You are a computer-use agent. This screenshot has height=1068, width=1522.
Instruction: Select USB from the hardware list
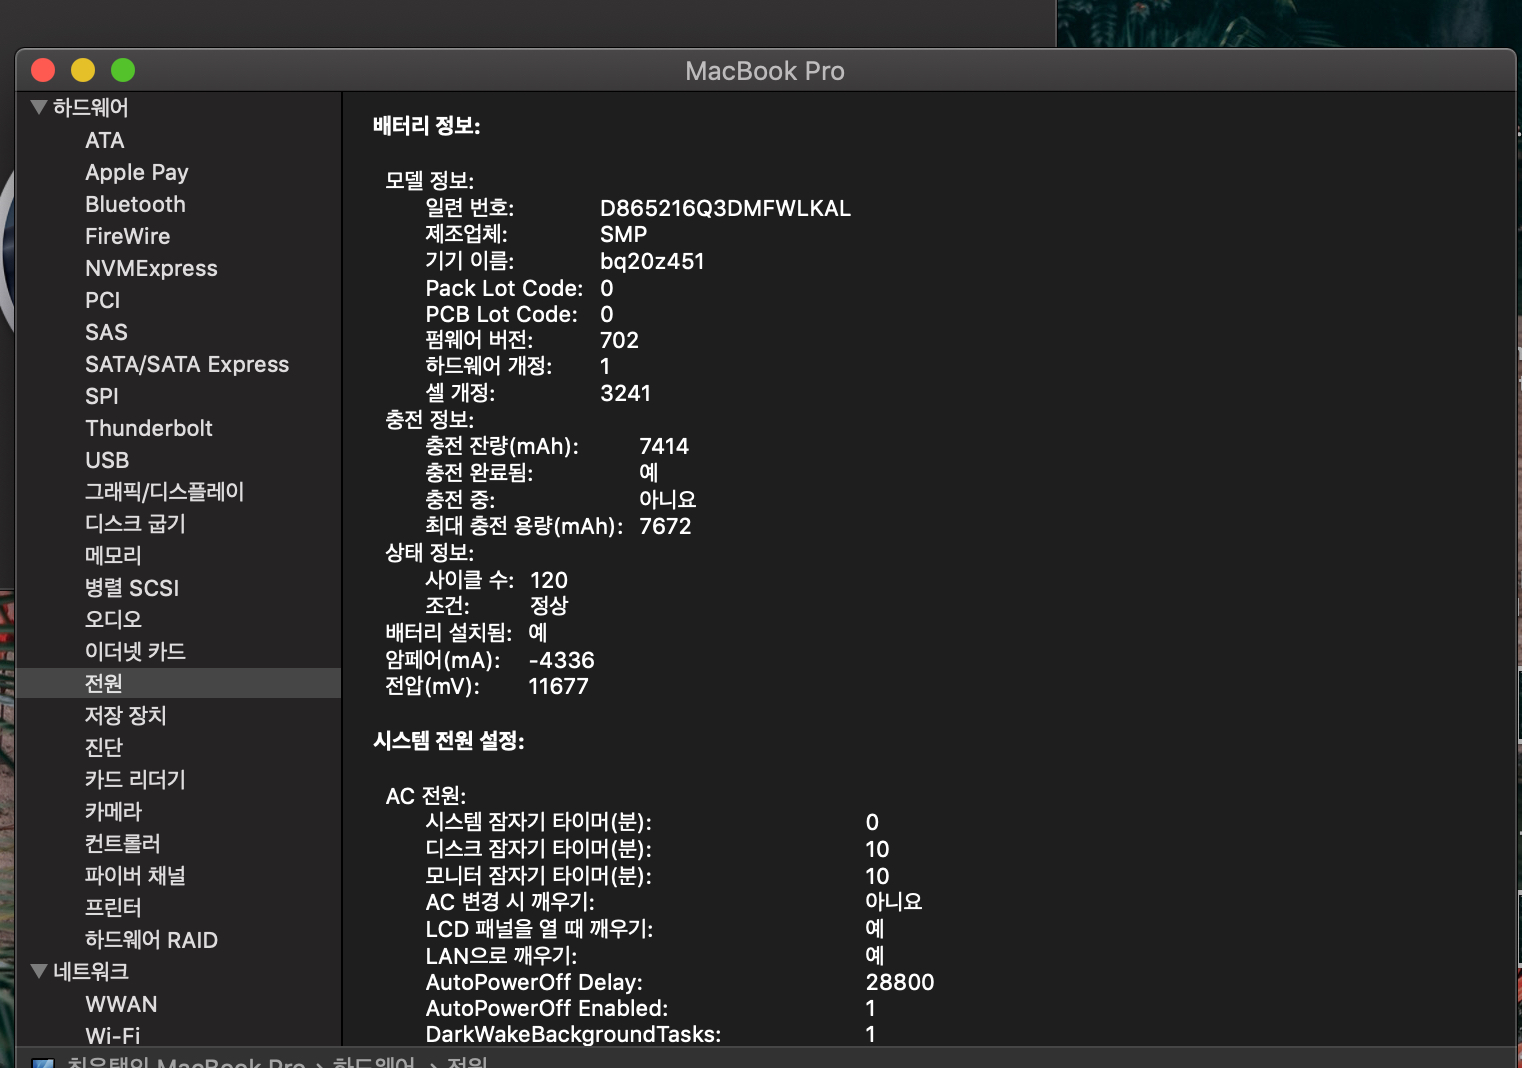coord(107,460)
